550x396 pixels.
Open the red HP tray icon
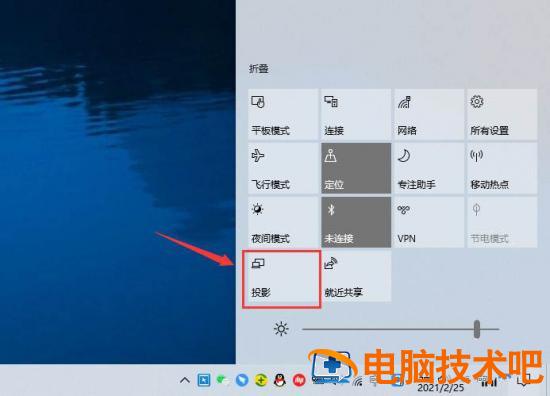(x=299, y=380)
